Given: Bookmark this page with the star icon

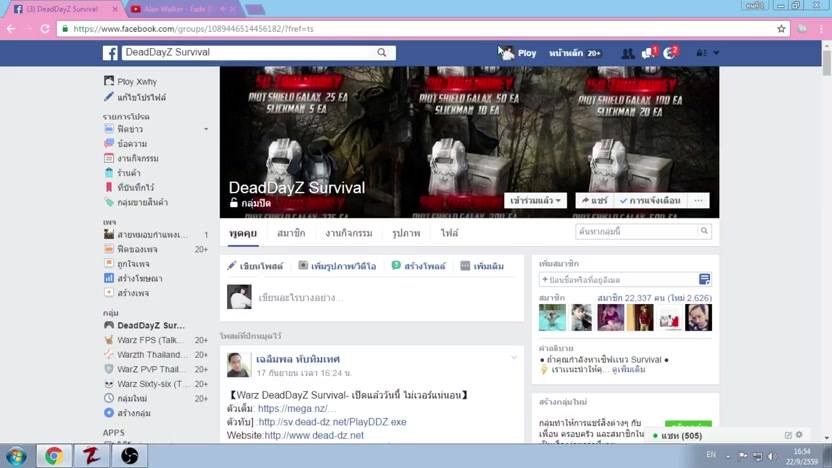Looking at the screenshot, I should [x=781, y=29].
